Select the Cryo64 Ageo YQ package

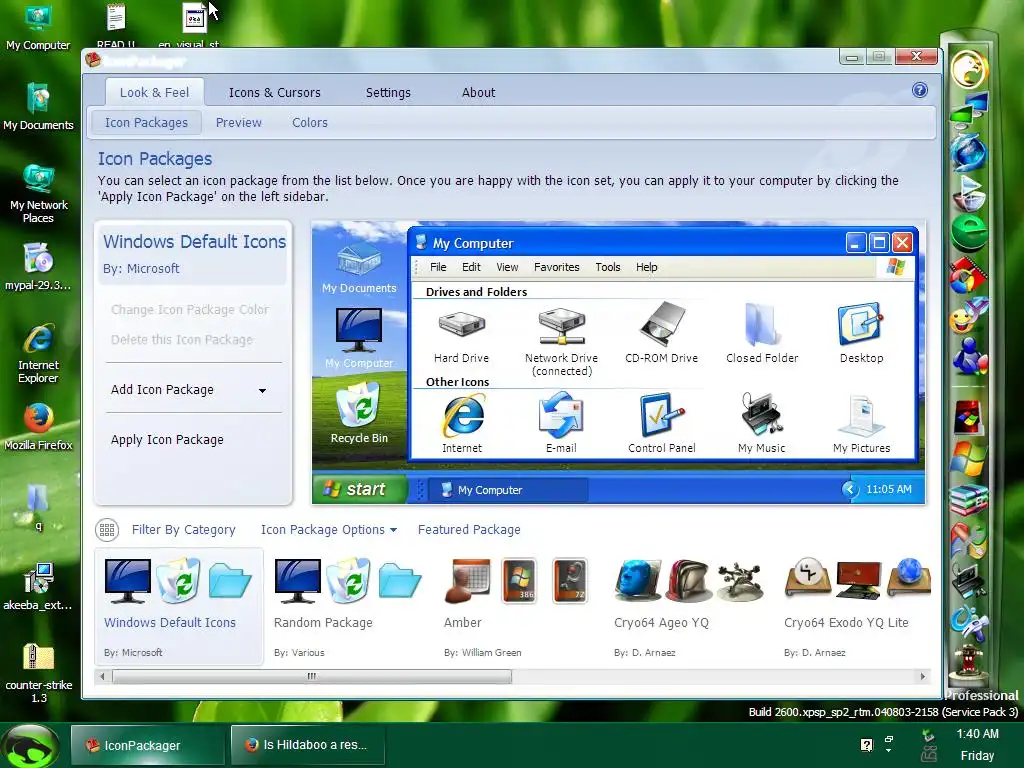click(x=689, y=607)
